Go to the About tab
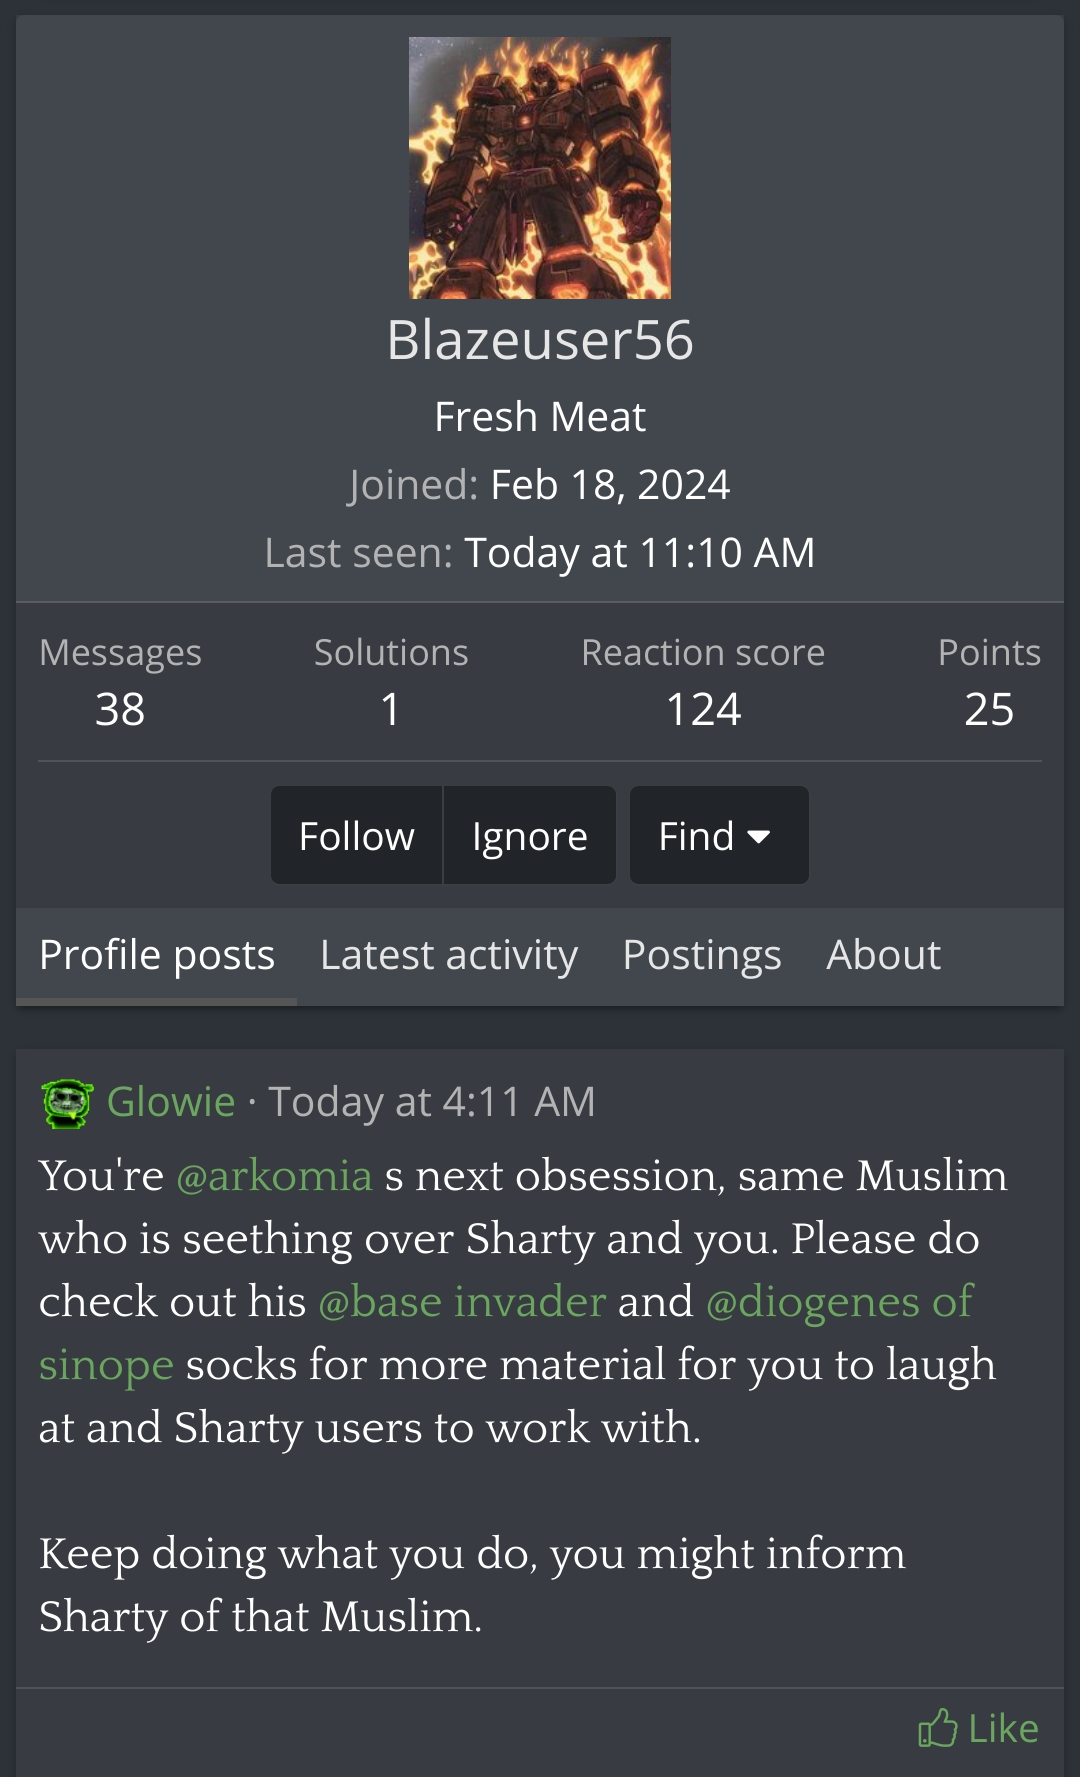The image size is (1080, 1777). point(883,955)
